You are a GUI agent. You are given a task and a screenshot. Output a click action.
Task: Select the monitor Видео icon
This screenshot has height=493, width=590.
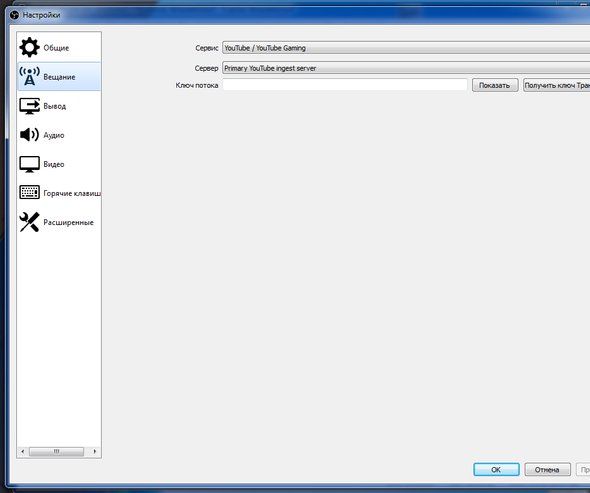(x=29, y=164)
